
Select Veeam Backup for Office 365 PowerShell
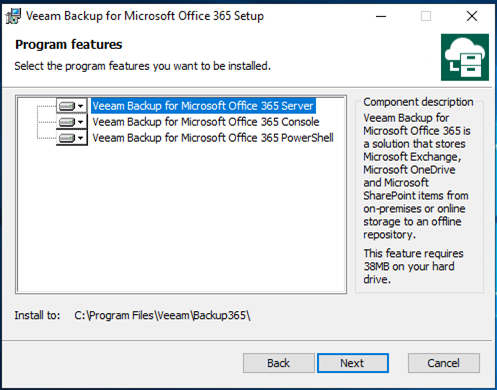pos(213,138)
